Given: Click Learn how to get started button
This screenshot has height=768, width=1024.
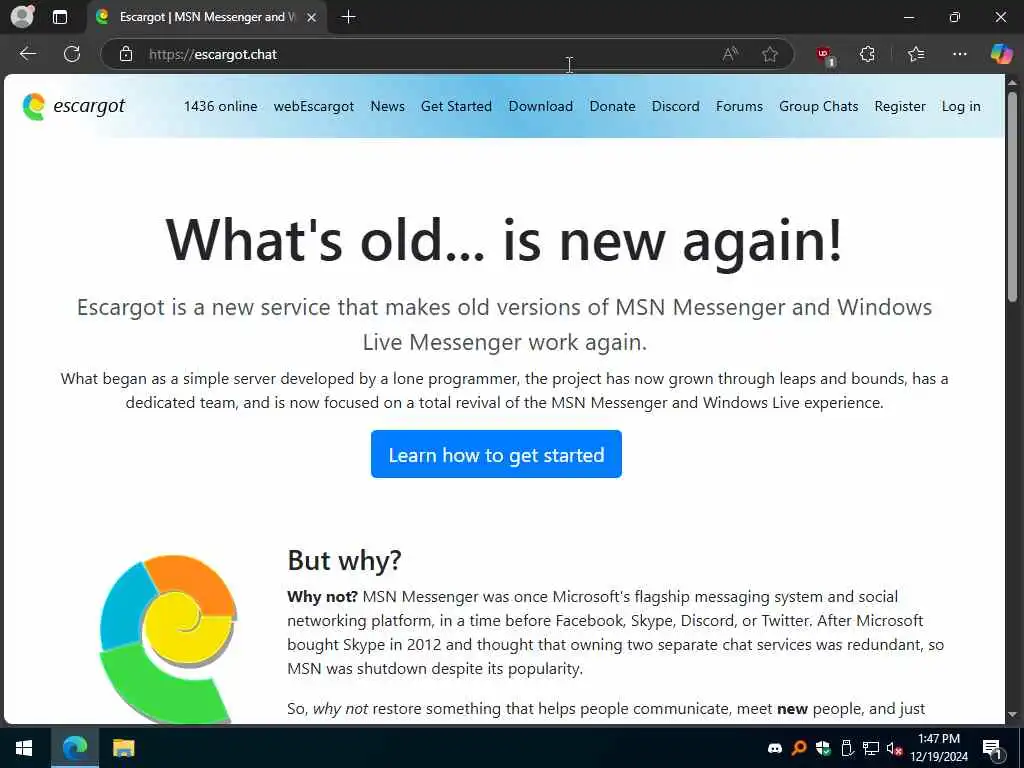Looking at the screenshot, I should (496, 454).
